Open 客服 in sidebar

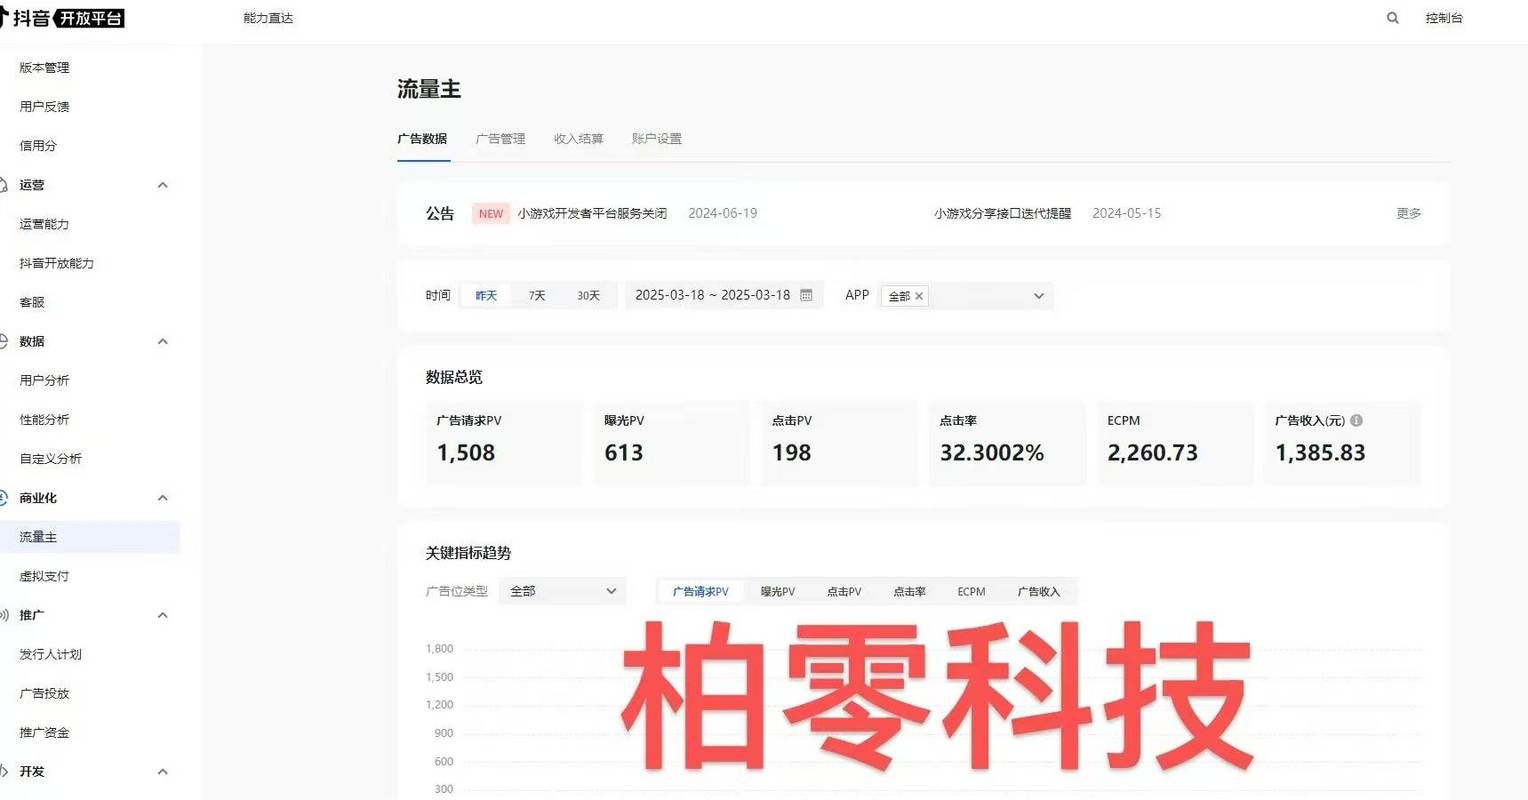(32, 302)
